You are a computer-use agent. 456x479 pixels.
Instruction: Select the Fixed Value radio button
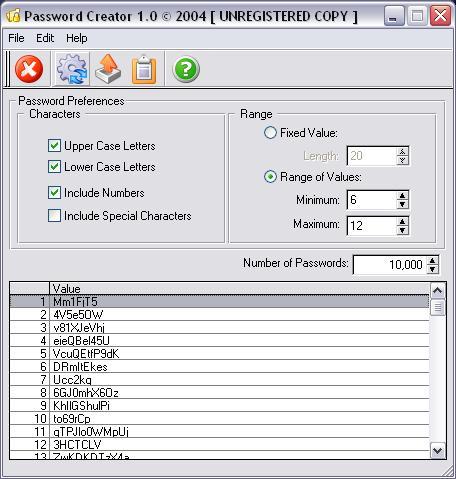point(270,133)
